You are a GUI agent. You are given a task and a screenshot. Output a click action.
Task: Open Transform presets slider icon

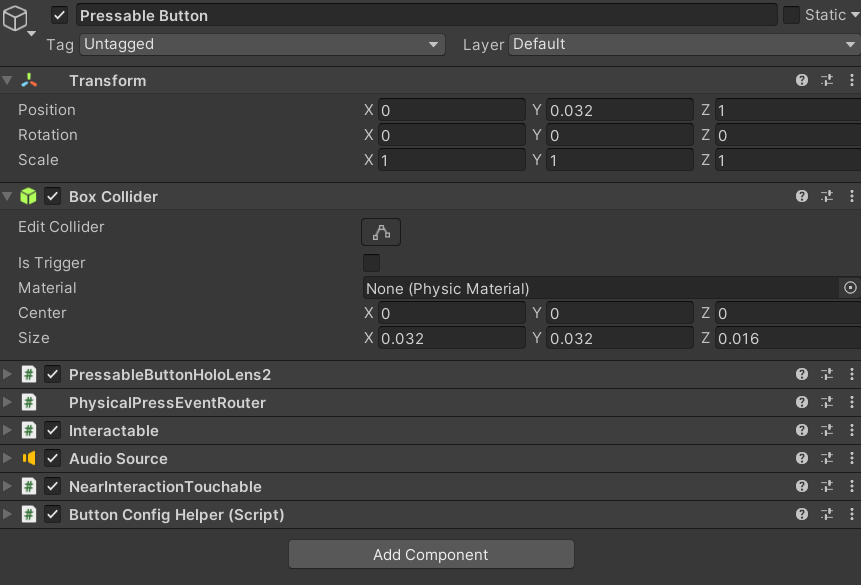pos(827,80)
